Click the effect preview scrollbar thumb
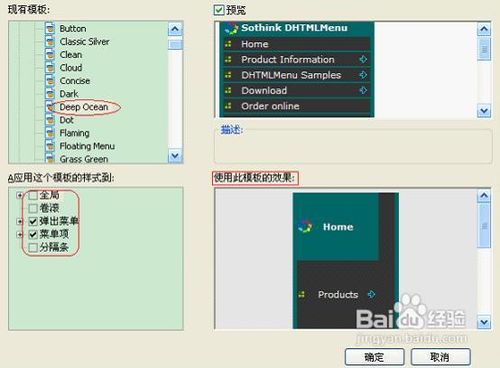 (484, 226)
